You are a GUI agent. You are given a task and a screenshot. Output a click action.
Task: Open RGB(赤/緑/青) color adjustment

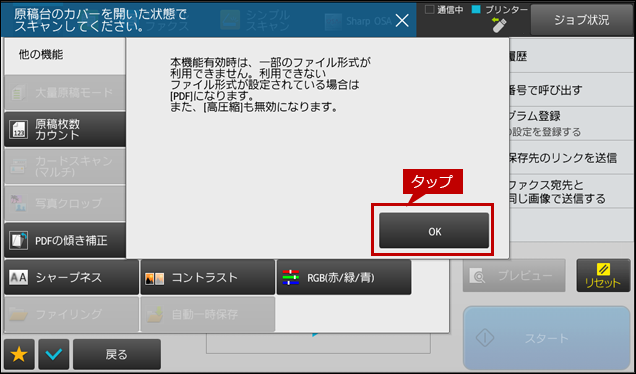click(344, 277)
